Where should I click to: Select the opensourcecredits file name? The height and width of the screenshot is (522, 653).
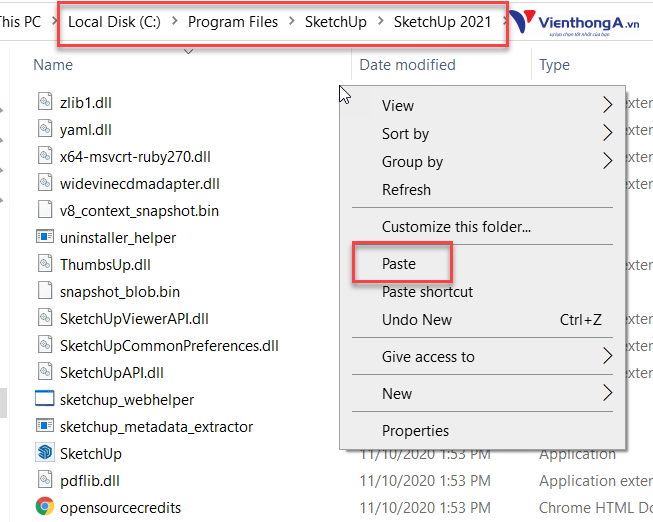click(x=120, y=508)
